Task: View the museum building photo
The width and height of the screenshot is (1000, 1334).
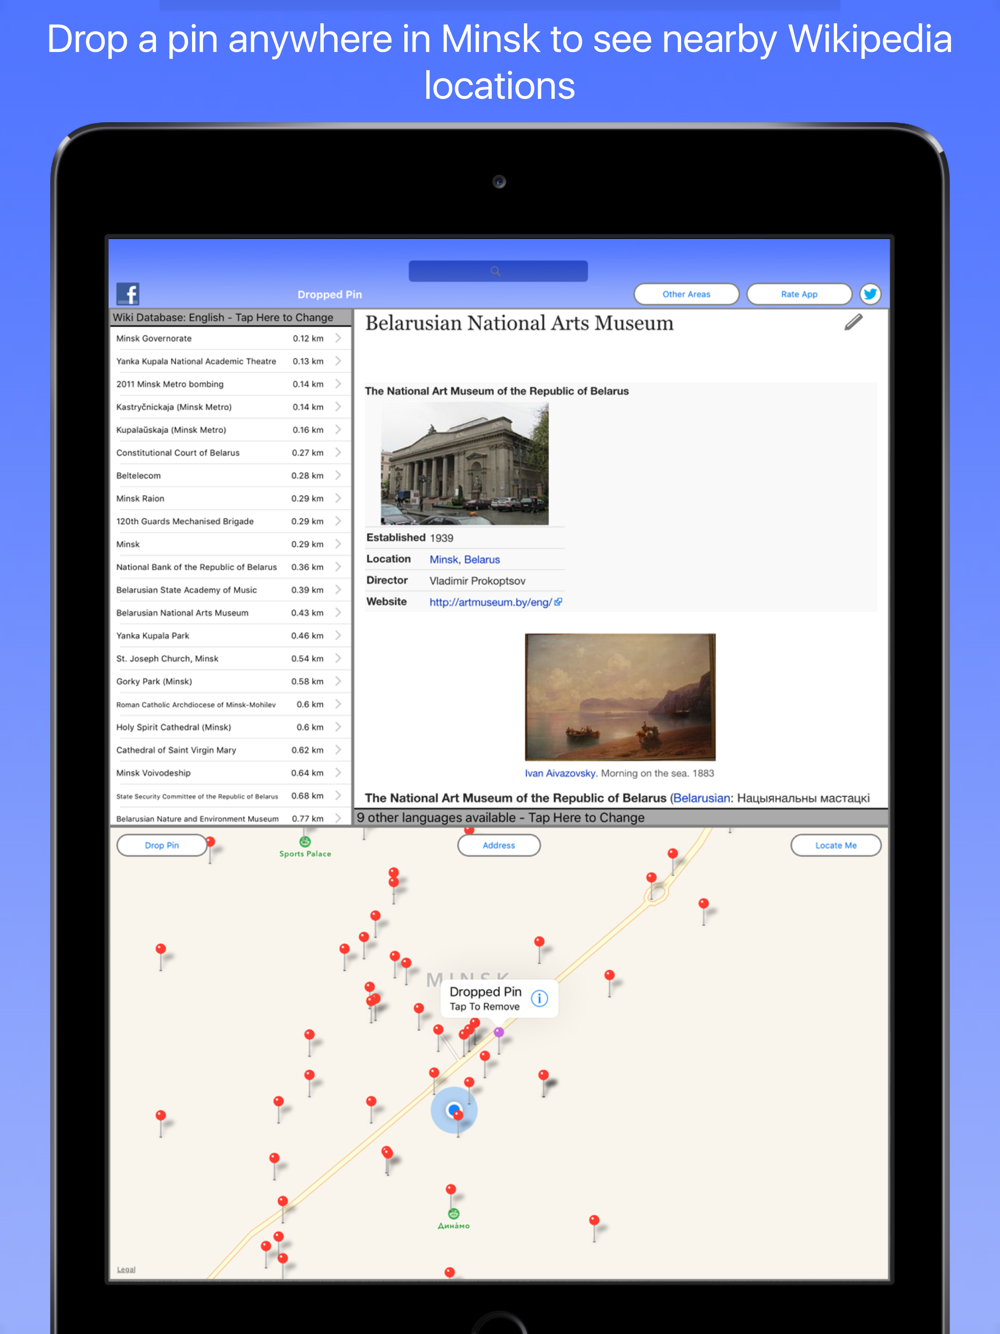Action: tap(465, 464)
